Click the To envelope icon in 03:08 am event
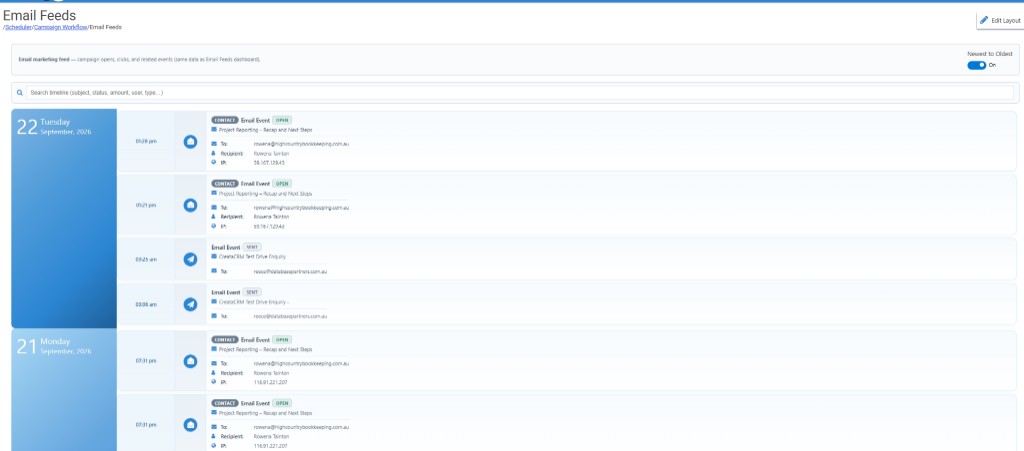The image size is (1024, 451). (214, 316)
